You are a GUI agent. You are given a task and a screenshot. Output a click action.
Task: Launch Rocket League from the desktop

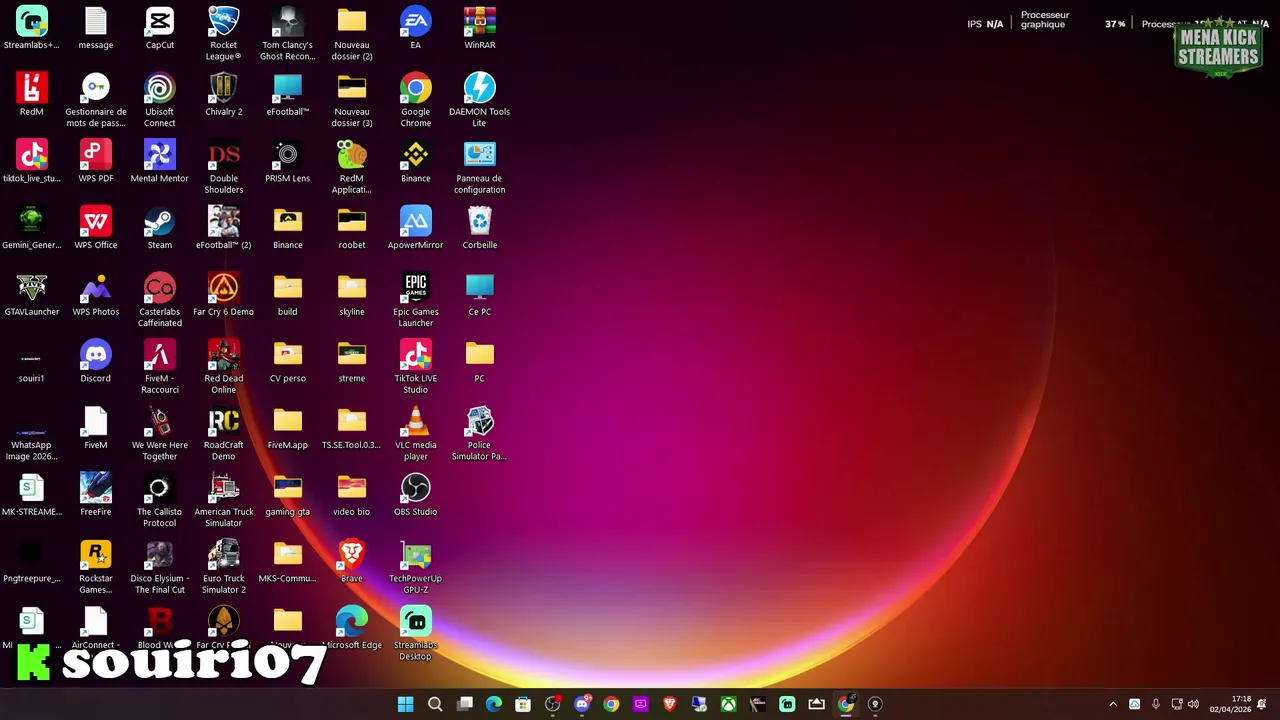(224, 33)
